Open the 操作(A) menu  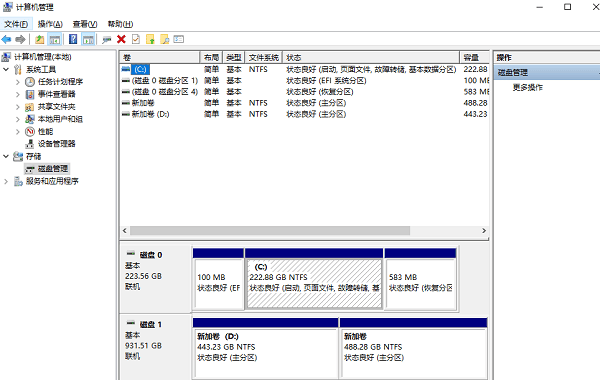[x=50, y=24]
